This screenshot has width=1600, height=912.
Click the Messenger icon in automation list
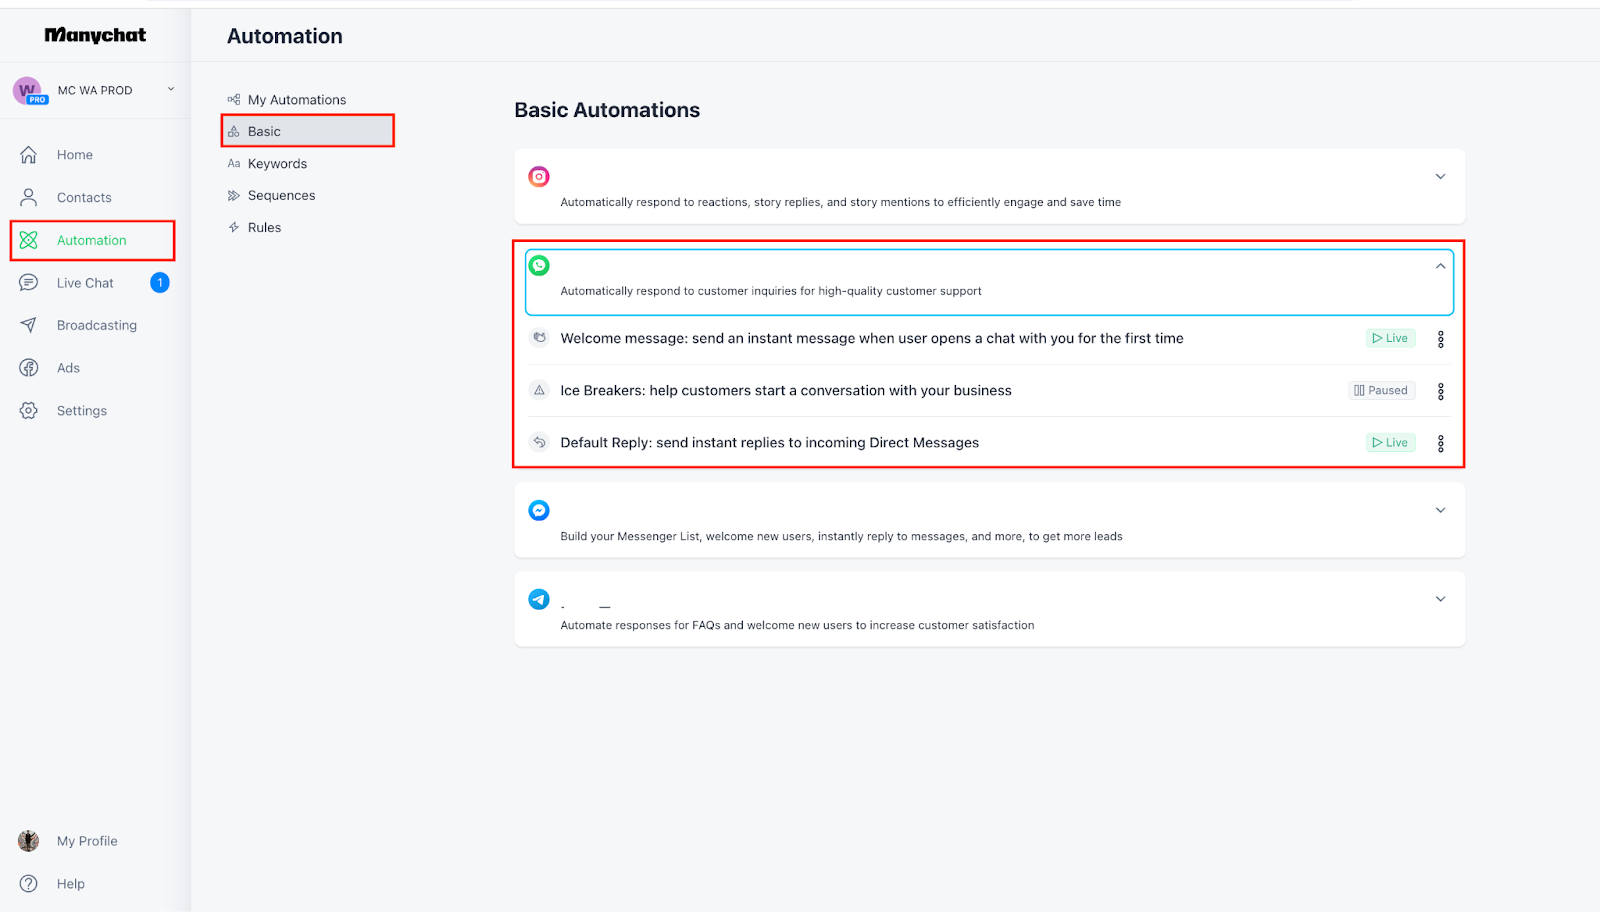pos(539,511)
